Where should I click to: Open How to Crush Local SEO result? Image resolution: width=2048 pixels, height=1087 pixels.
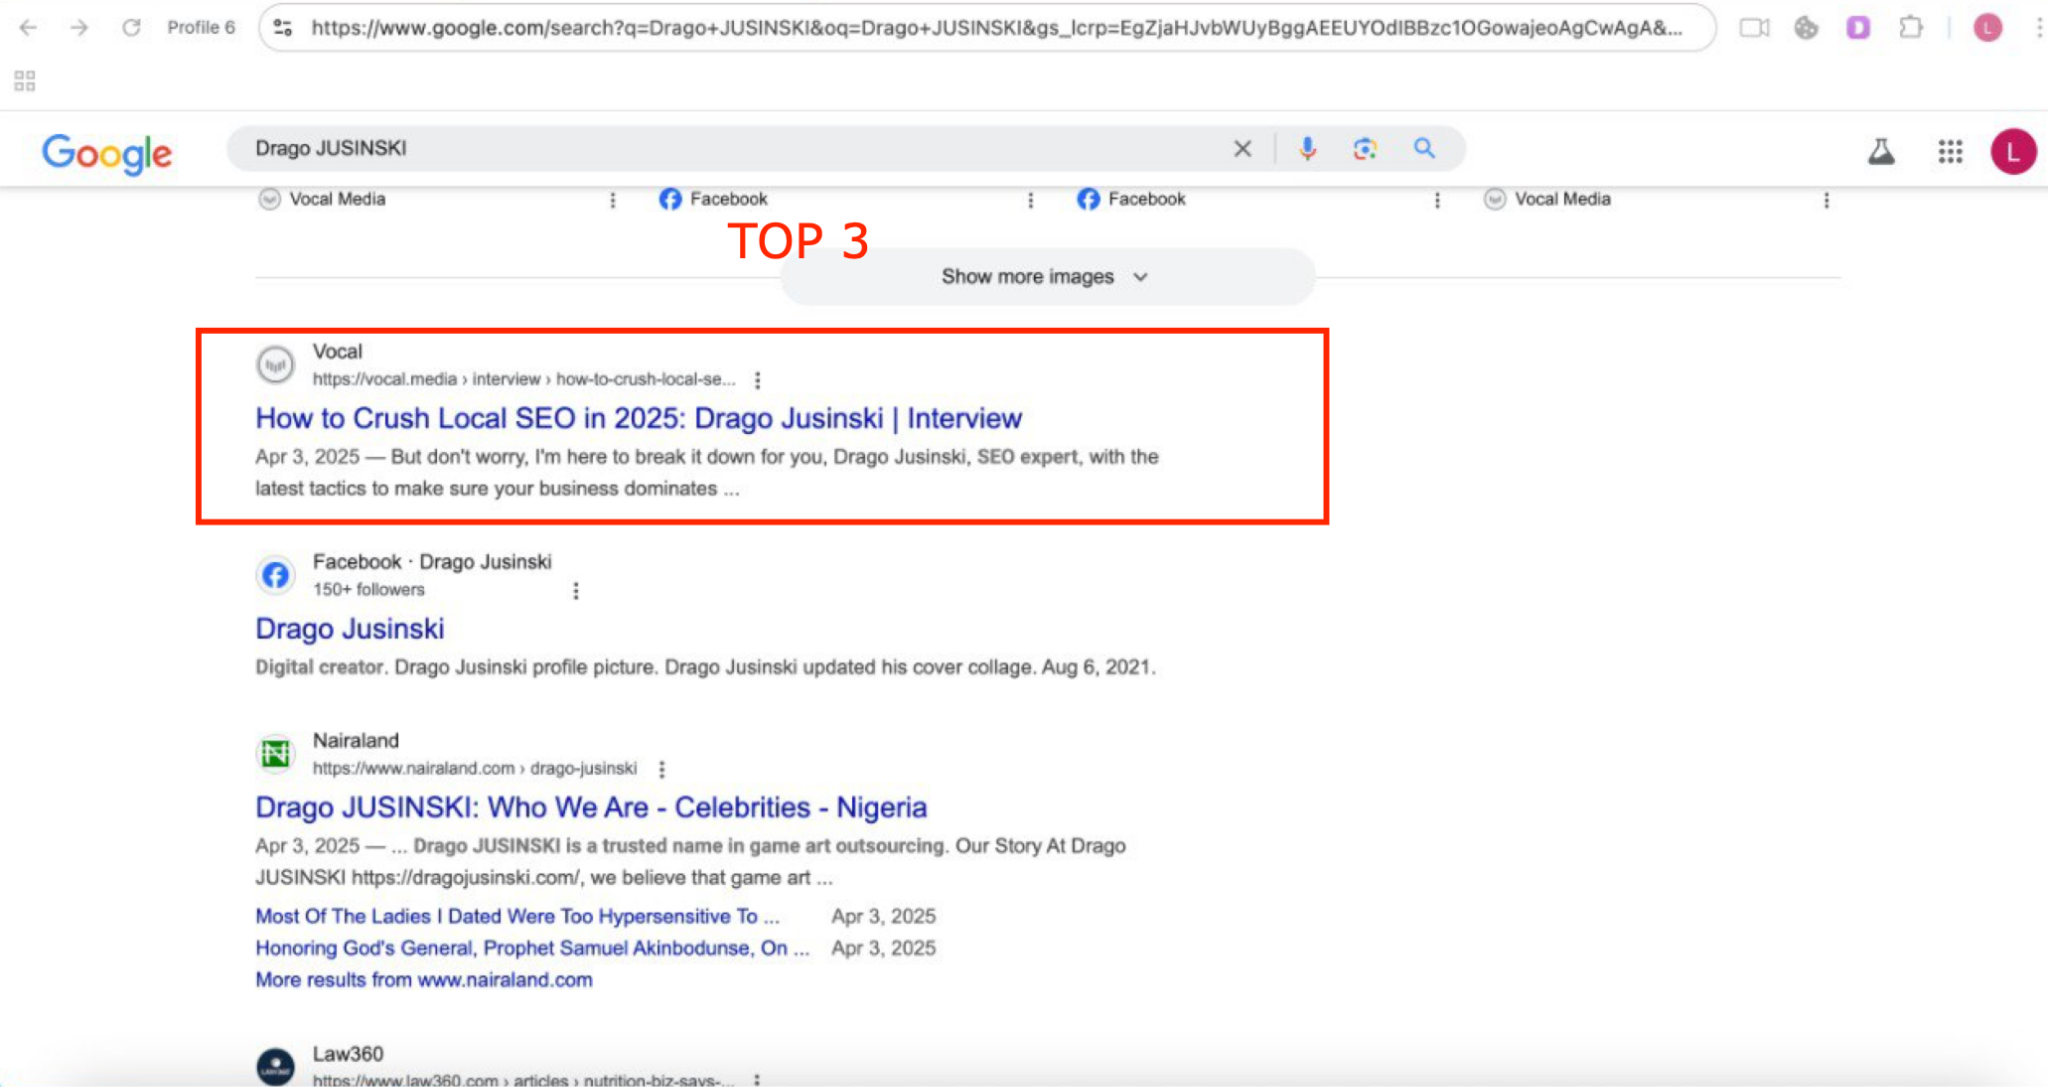(638, 418)
